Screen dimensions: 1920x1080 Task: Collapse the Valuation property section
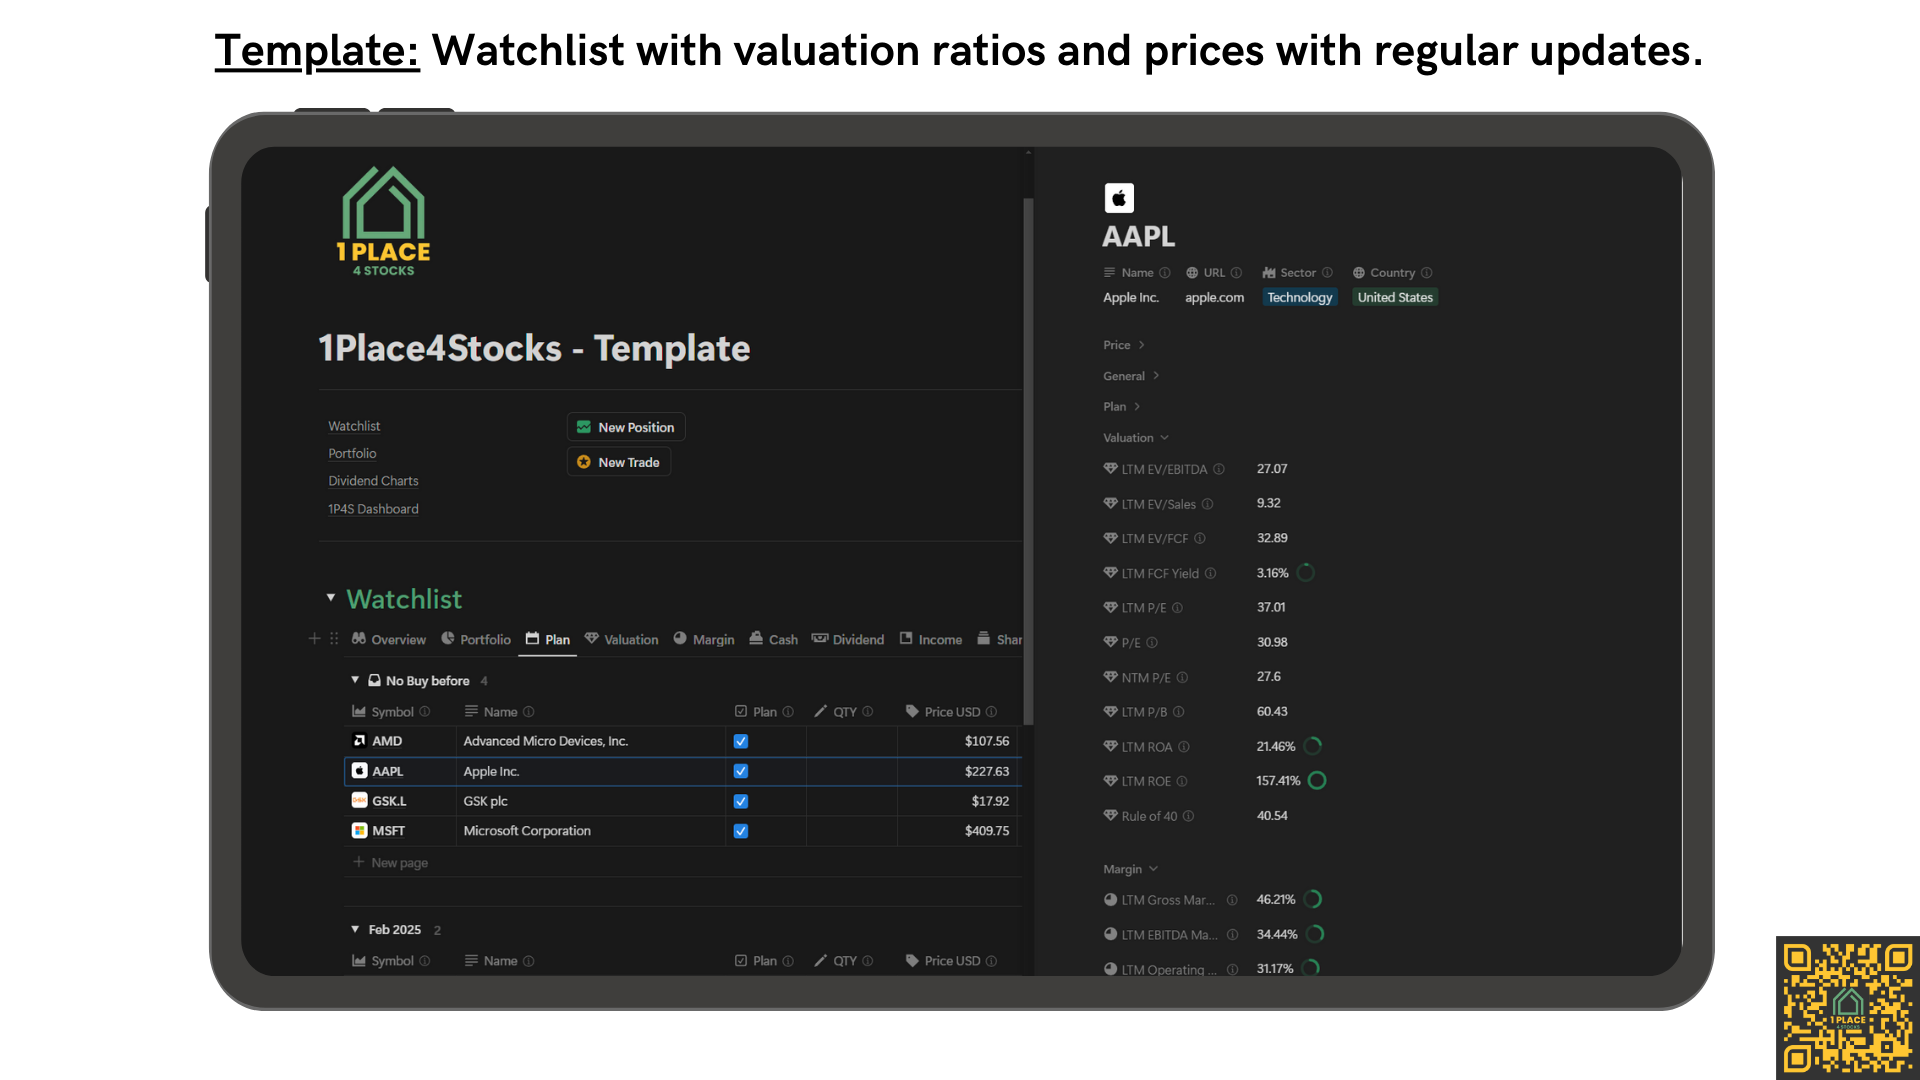1136,438
